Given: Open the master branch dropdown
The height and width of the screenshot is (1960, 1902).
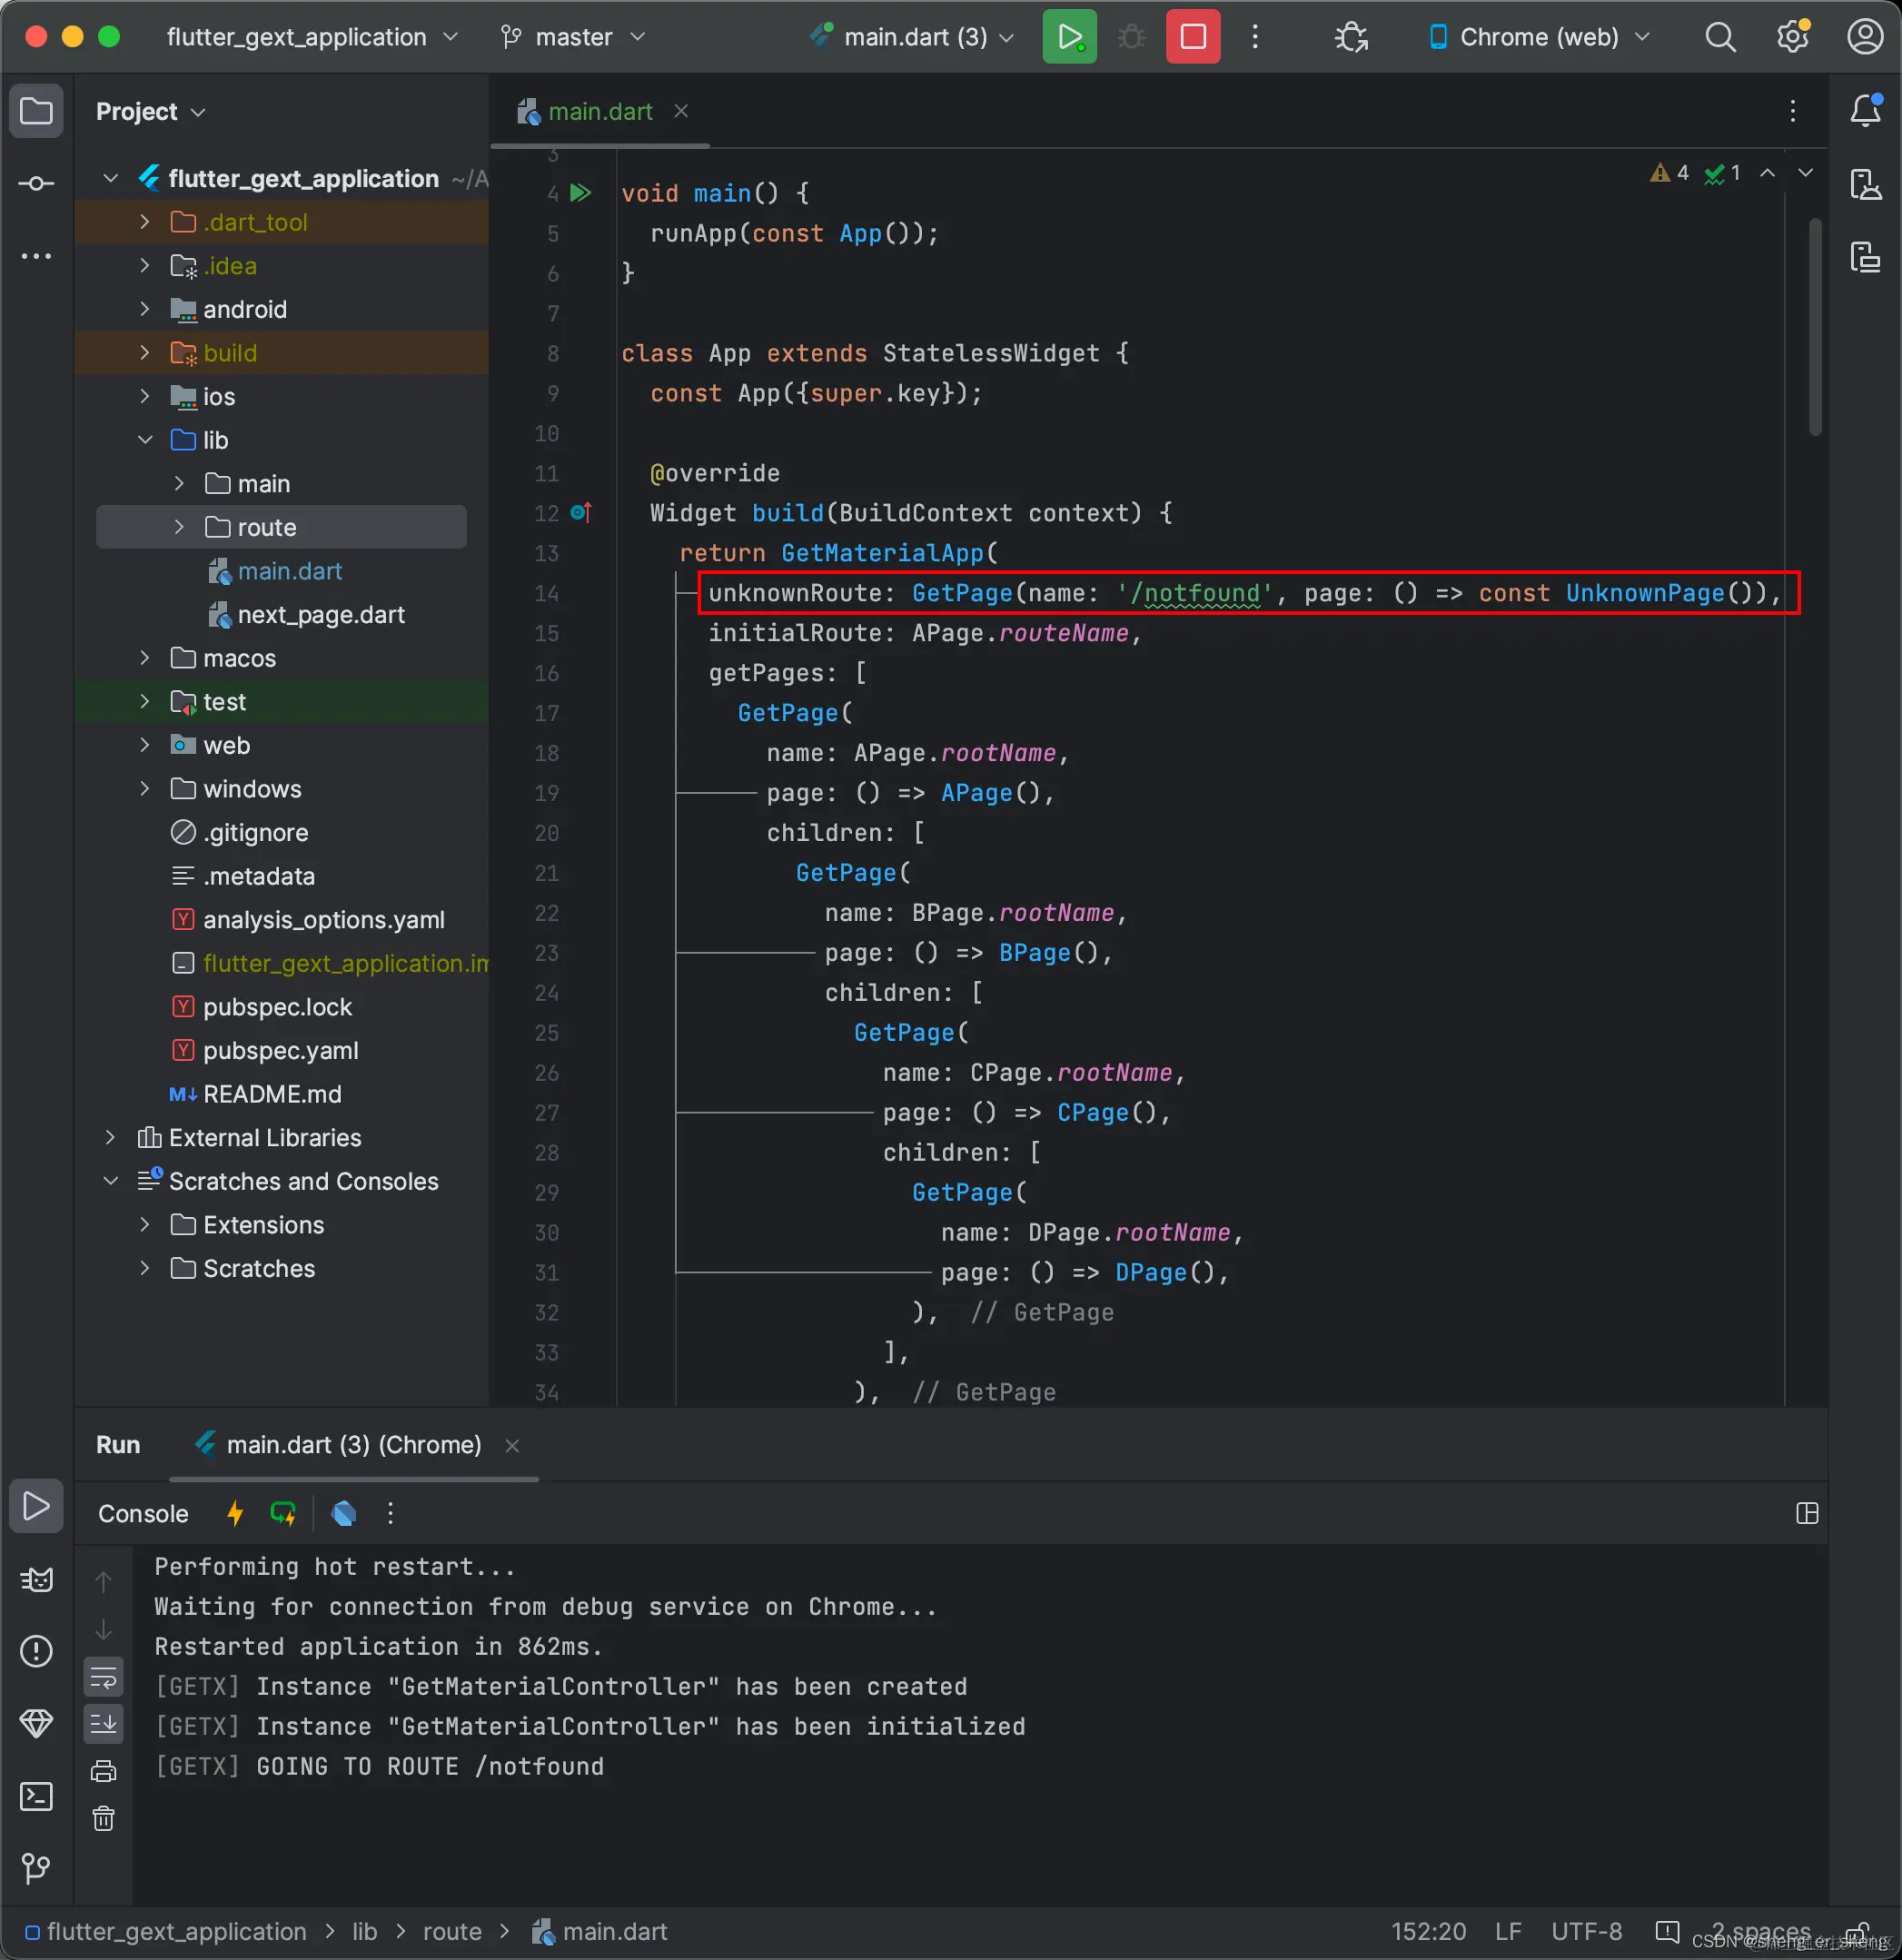Looking at the screenshot, I should point(573,37).
